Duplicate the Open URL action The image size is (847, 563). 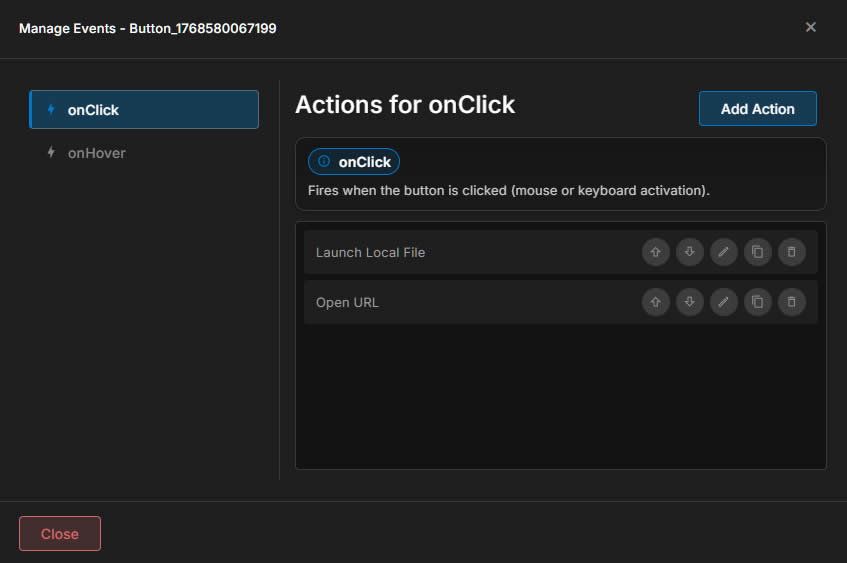tap(757, 302)
